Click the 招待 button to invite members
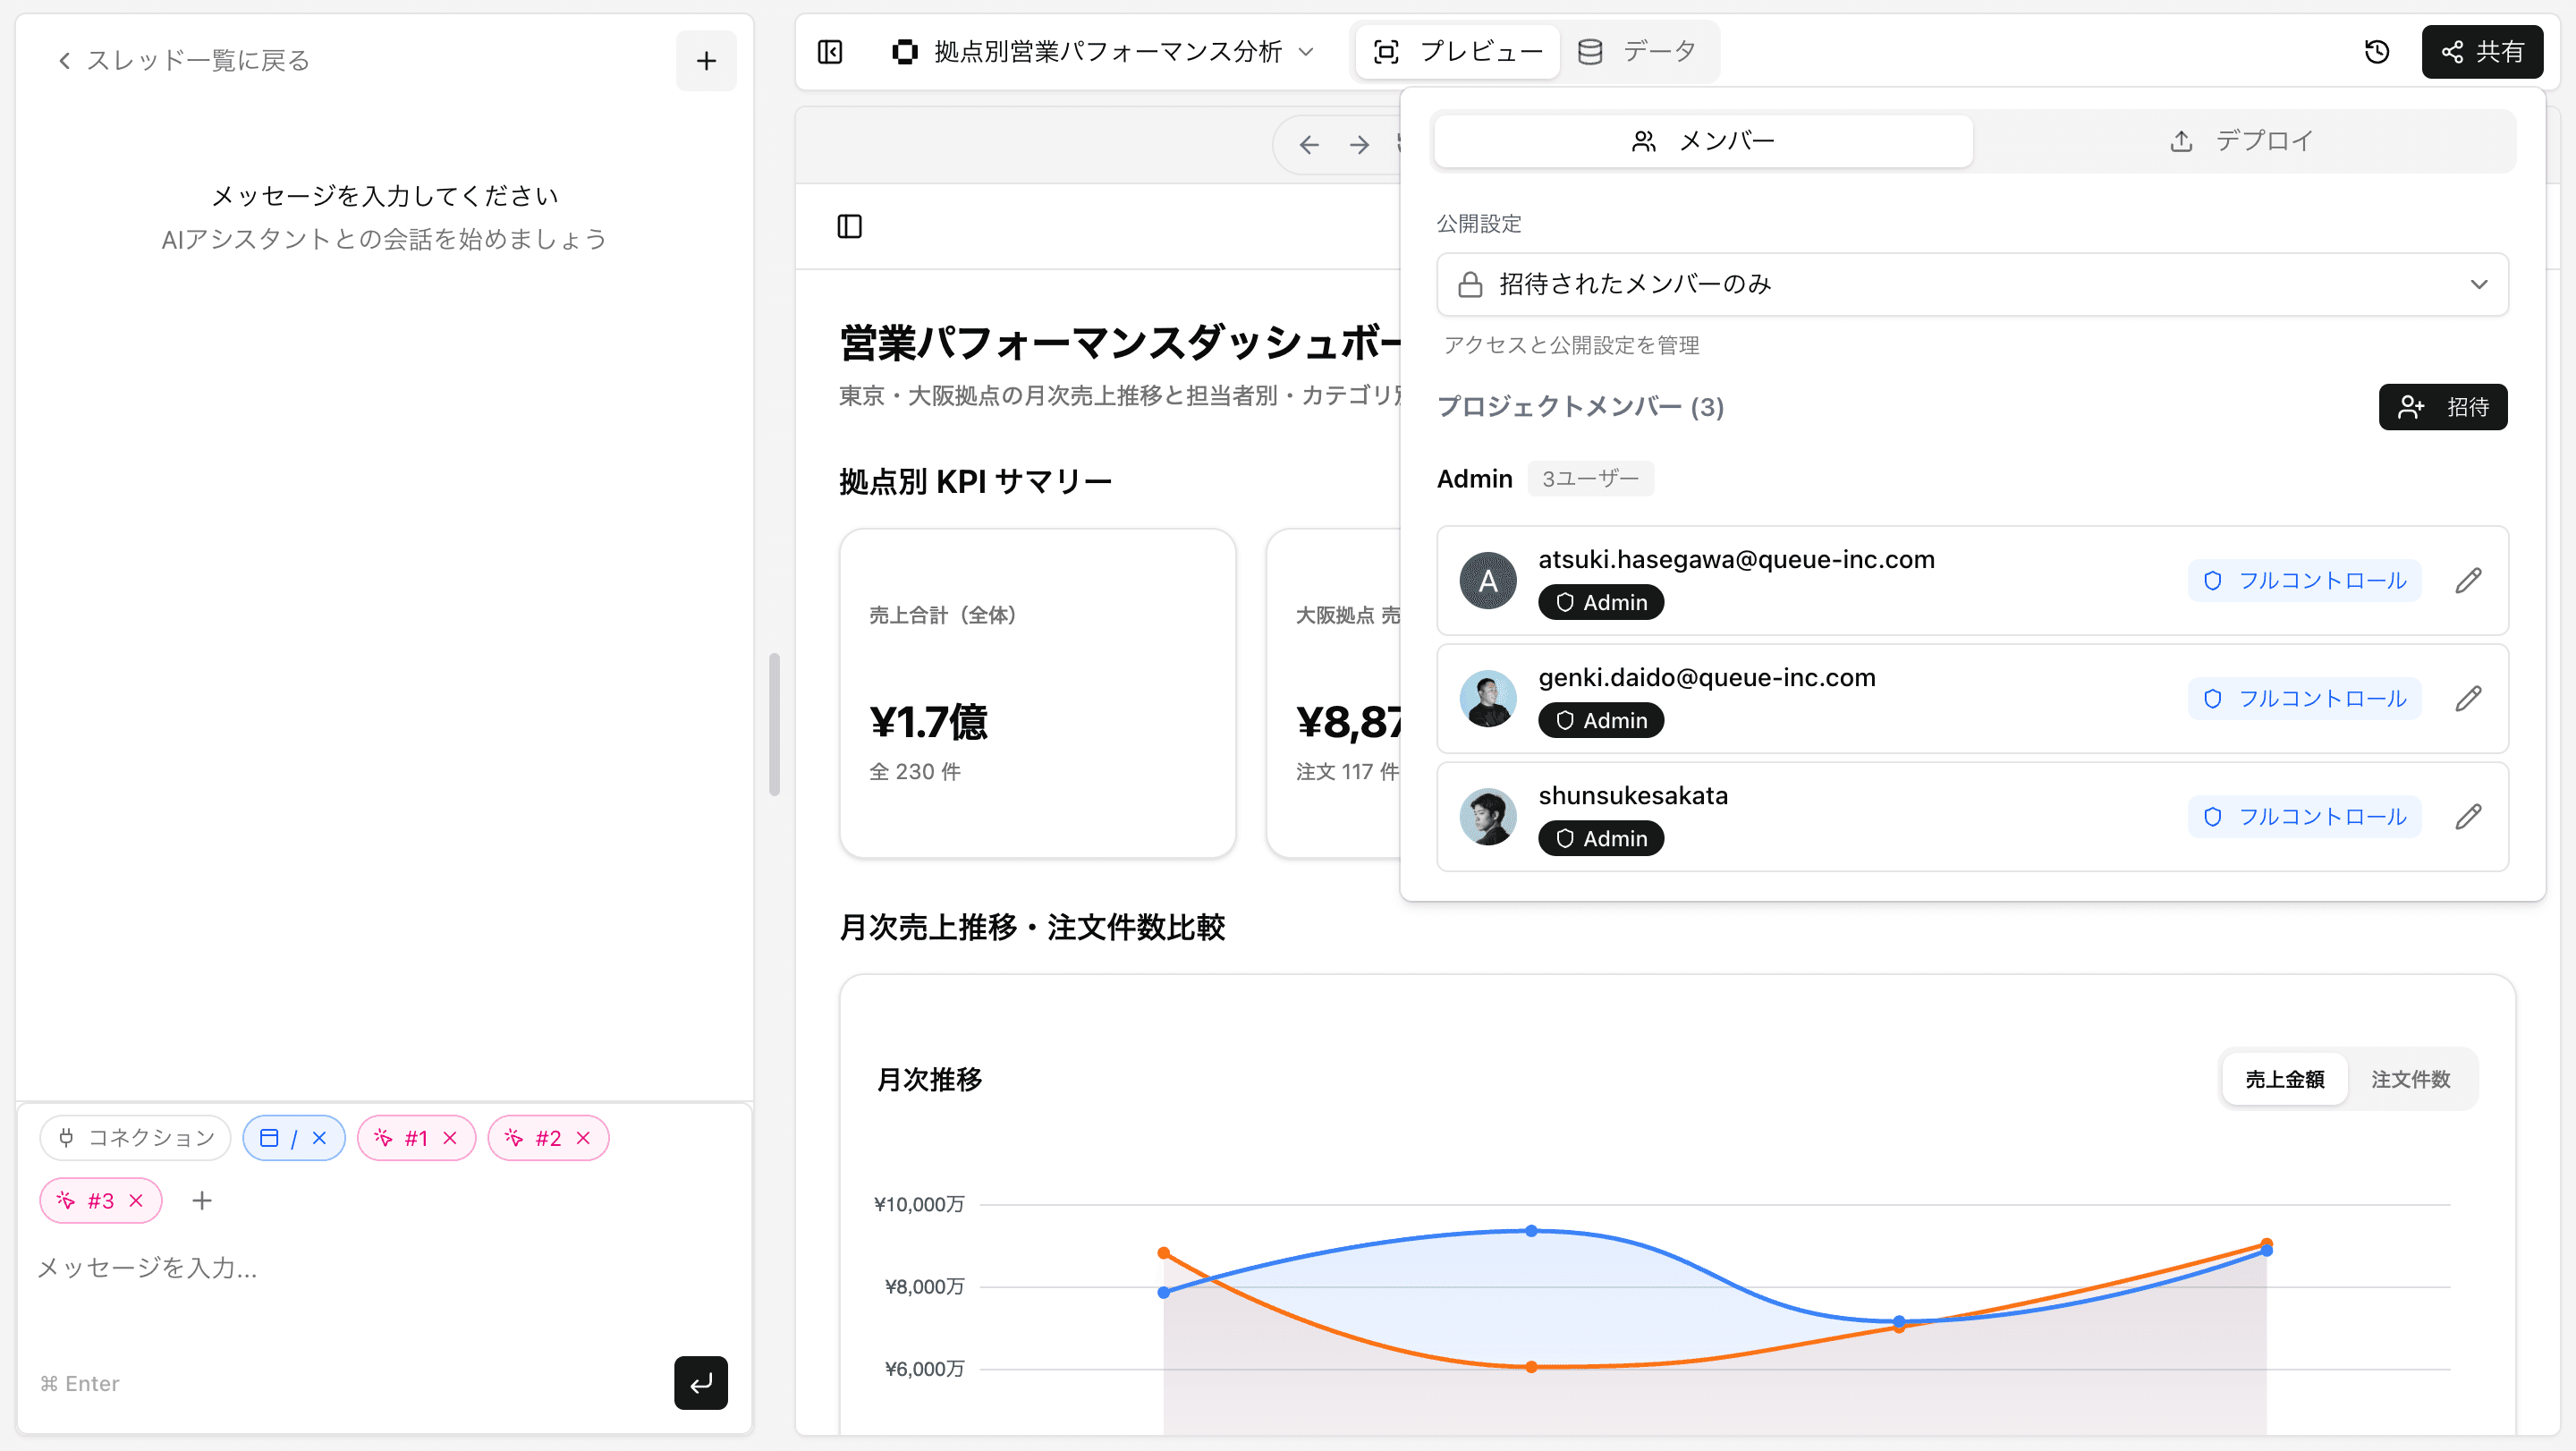2576x1451 pixels. [2443, 407]
